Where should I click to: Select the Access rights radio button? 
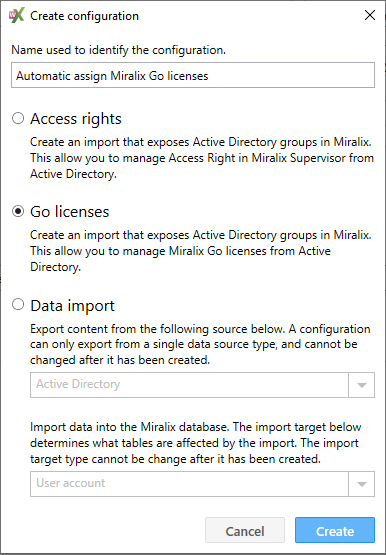click(x=18, y=118)
